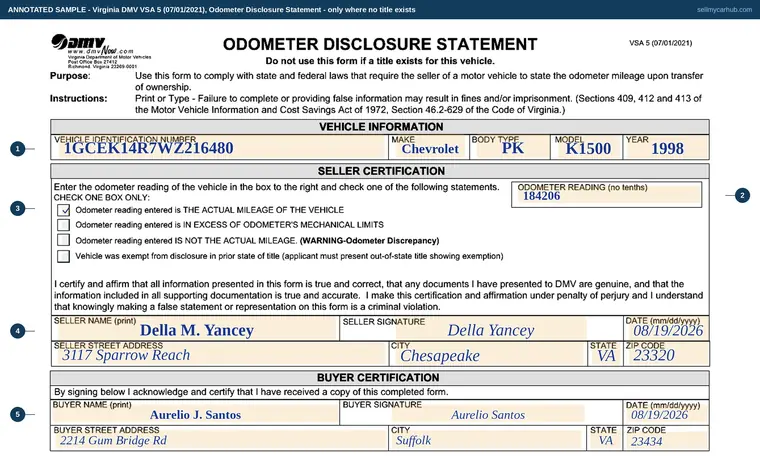This screenshot has width=760, height=456.
Task: Click the Odometer Reading field 184206
Action: click(x=606, y=195)
